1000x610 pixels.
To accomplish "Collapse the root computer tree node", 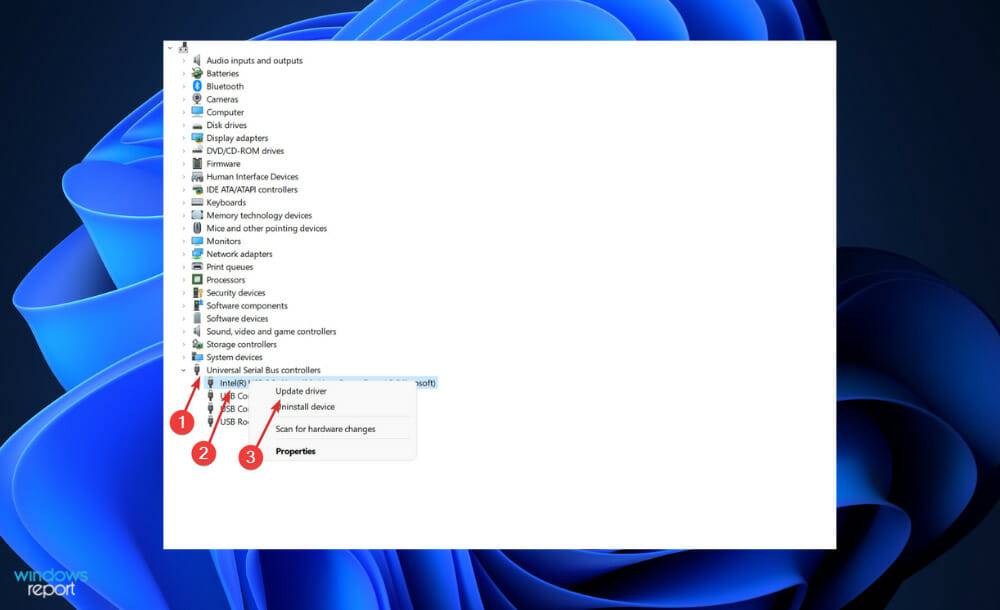I will (x=170, y=48).
